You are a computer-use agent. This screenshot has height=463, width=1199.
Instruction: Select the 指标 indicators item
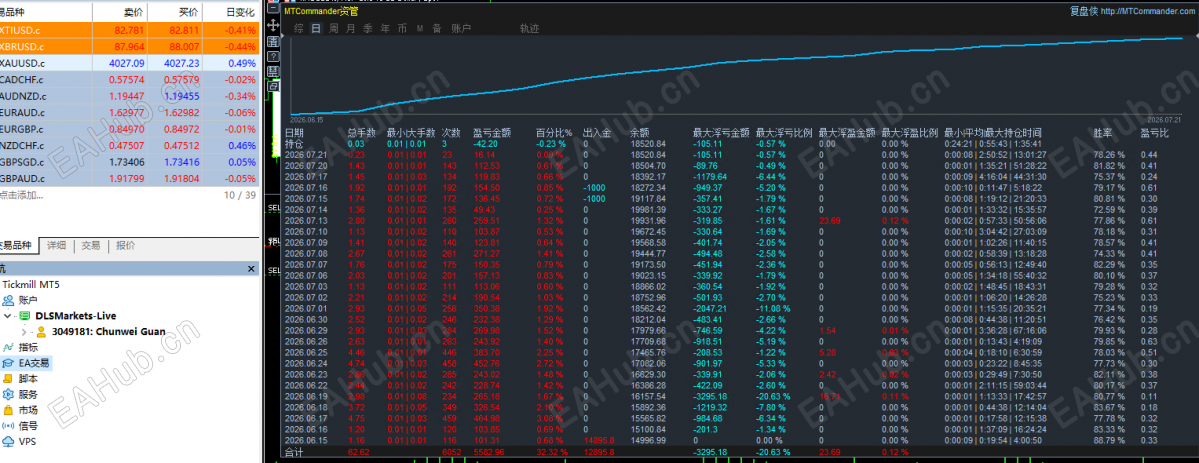coord(20,347)
